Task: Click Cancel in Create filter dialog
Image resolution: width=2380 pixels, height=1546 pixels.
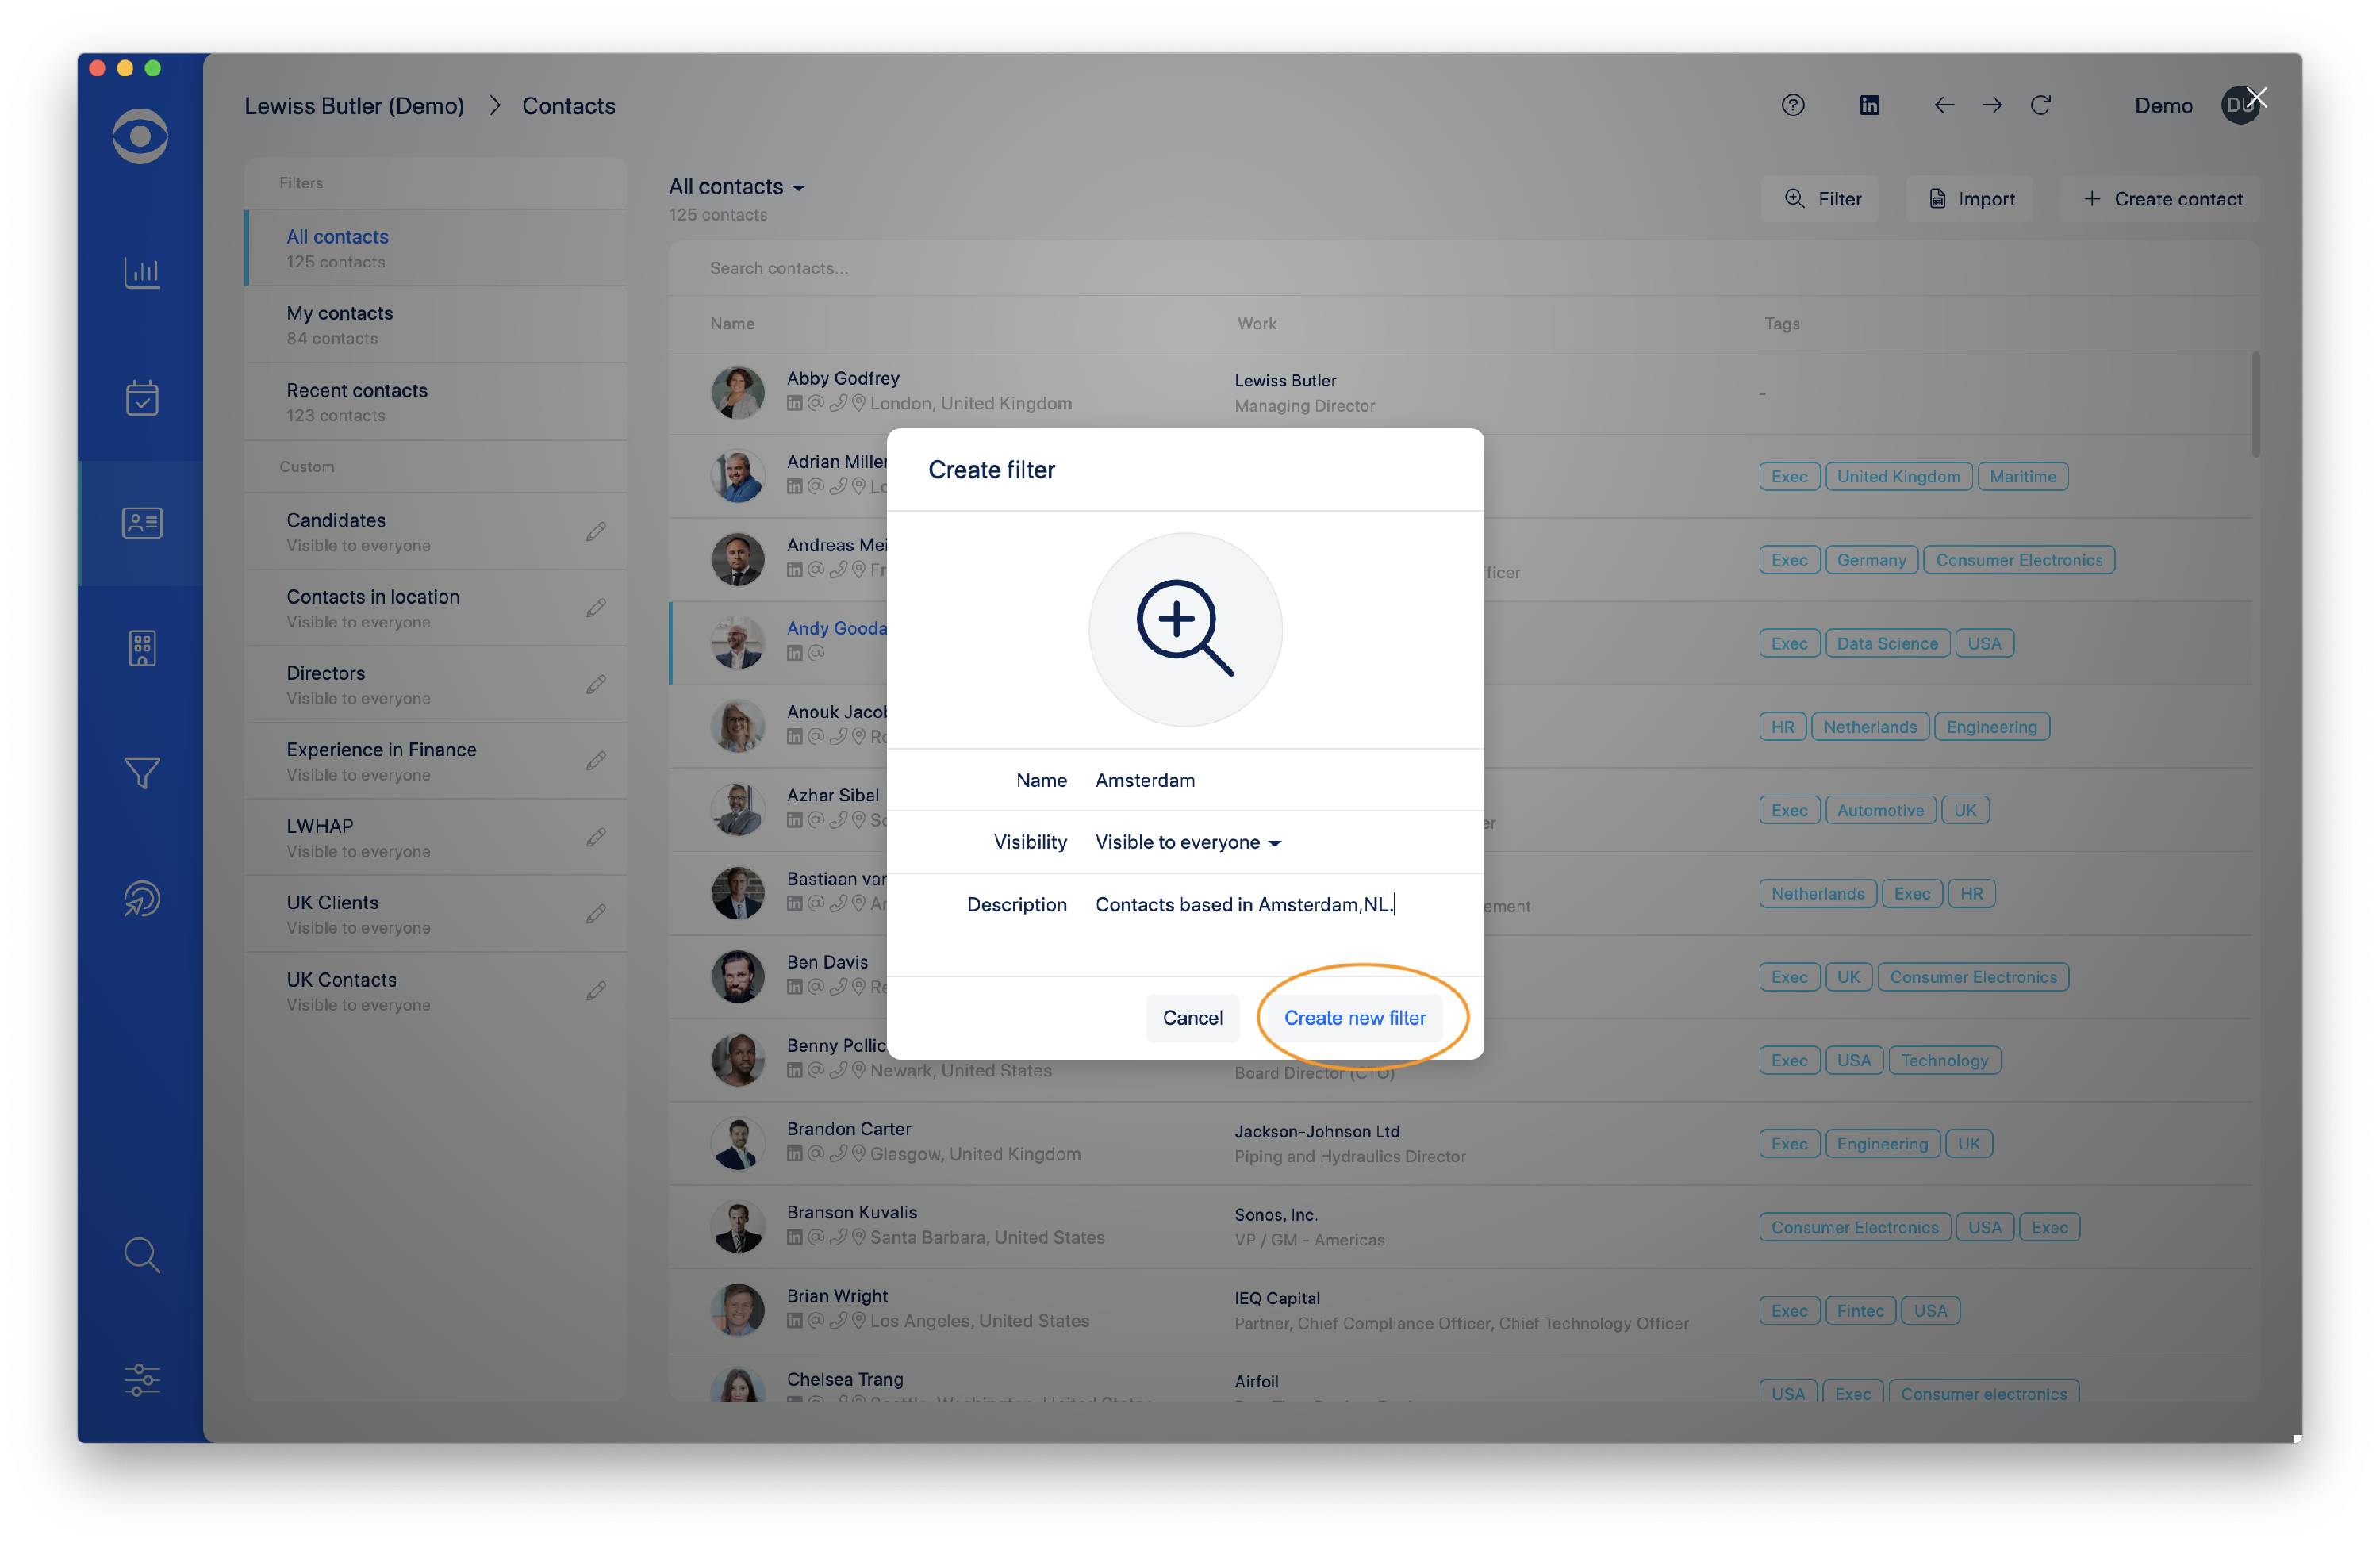Action: click(x=1192, y=1017)
